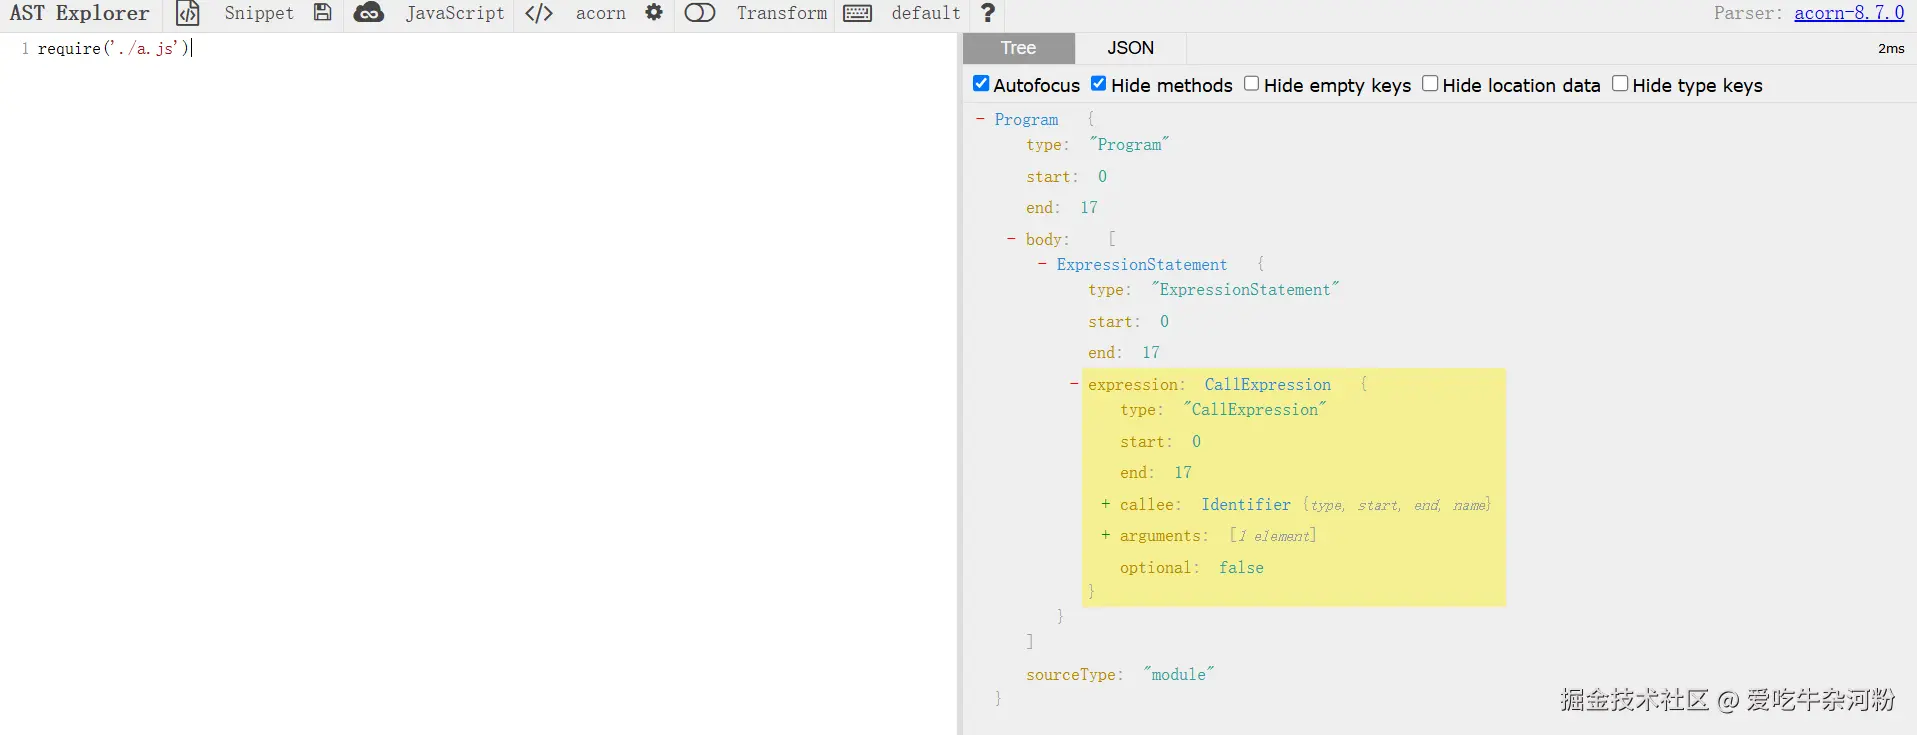Click the "Program" type string value
The height and width of the screenshot is (735, 1917).
tap(1129, 144)
